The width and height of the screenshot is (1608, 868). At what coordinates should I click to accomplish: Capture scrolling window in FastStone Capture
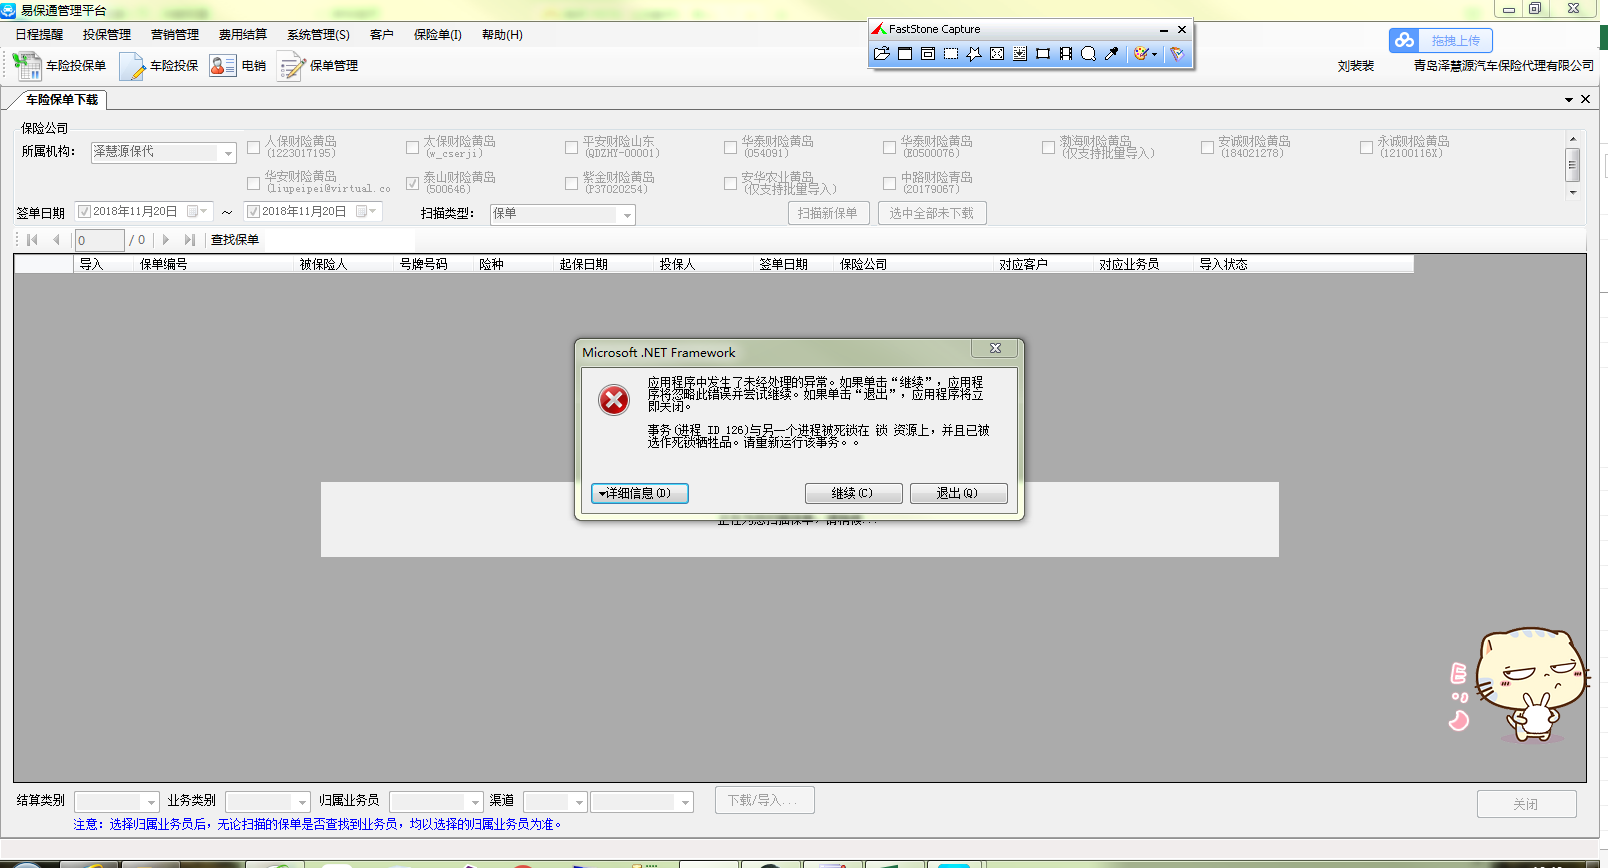point(1020,54)
